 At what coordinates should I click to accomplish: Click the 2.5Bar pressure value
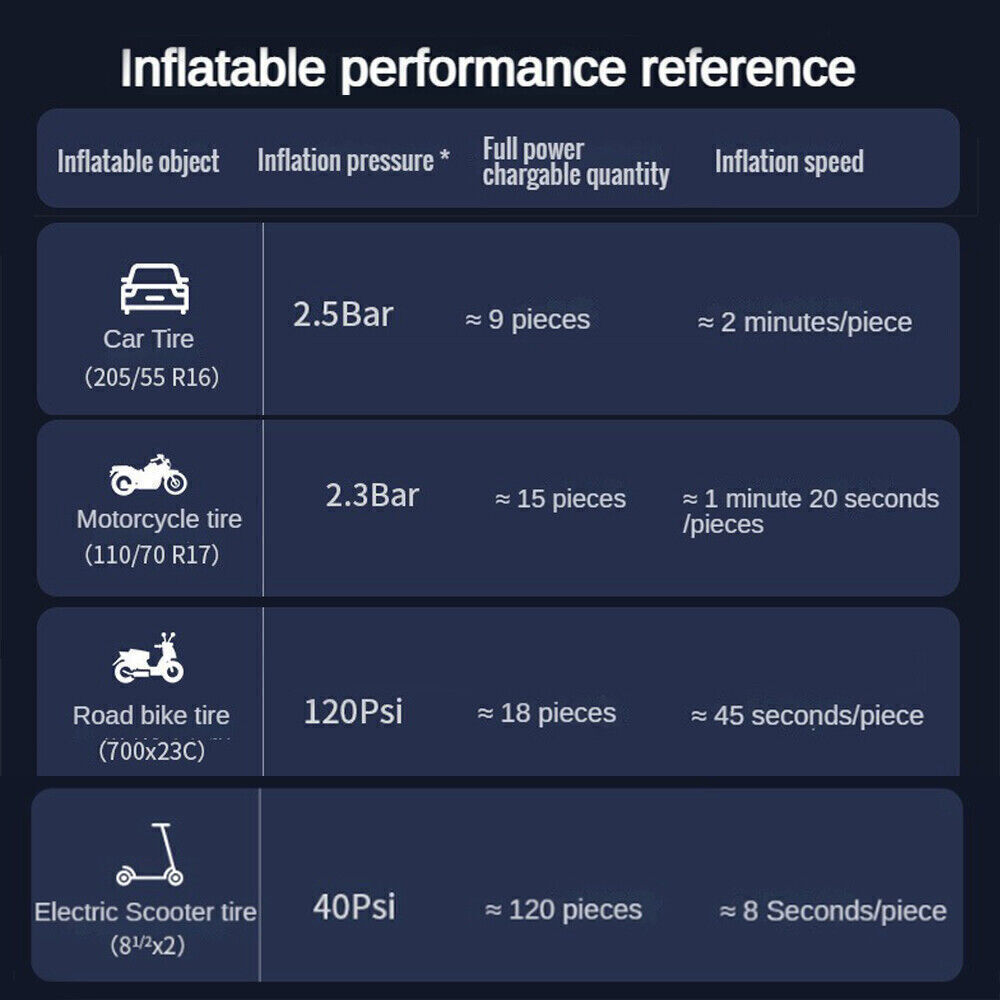point(343,314)
